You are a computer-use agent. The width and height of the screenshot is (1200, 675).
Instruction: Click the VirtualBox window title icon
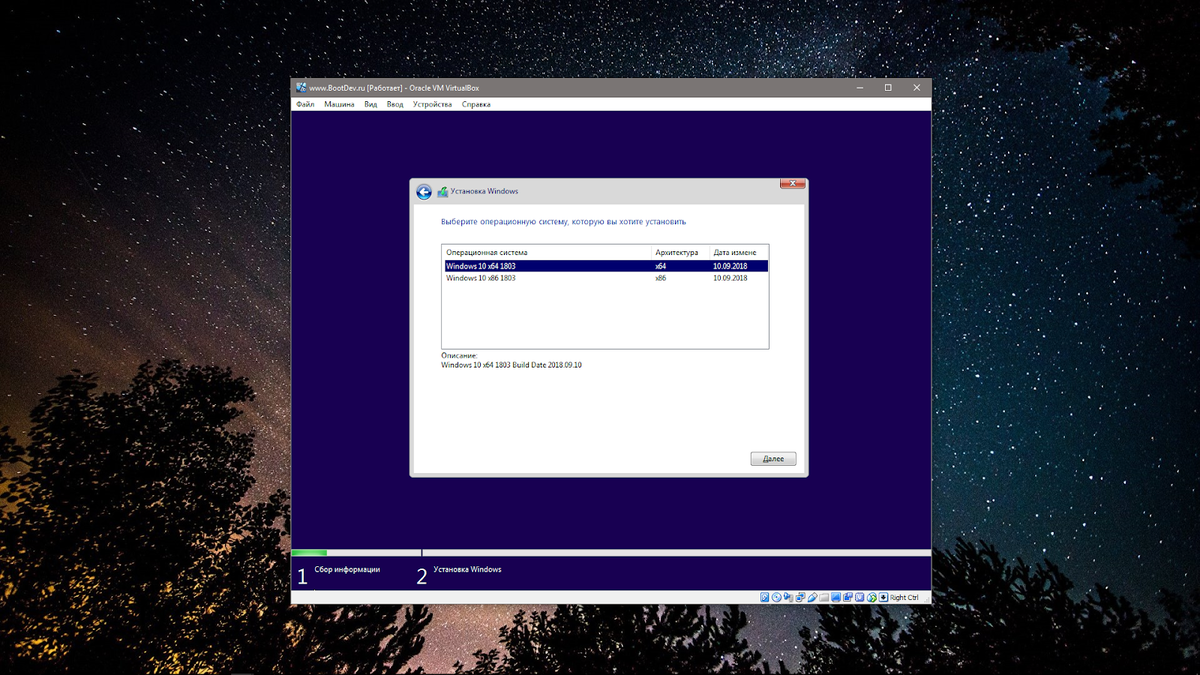coord(301,88)
